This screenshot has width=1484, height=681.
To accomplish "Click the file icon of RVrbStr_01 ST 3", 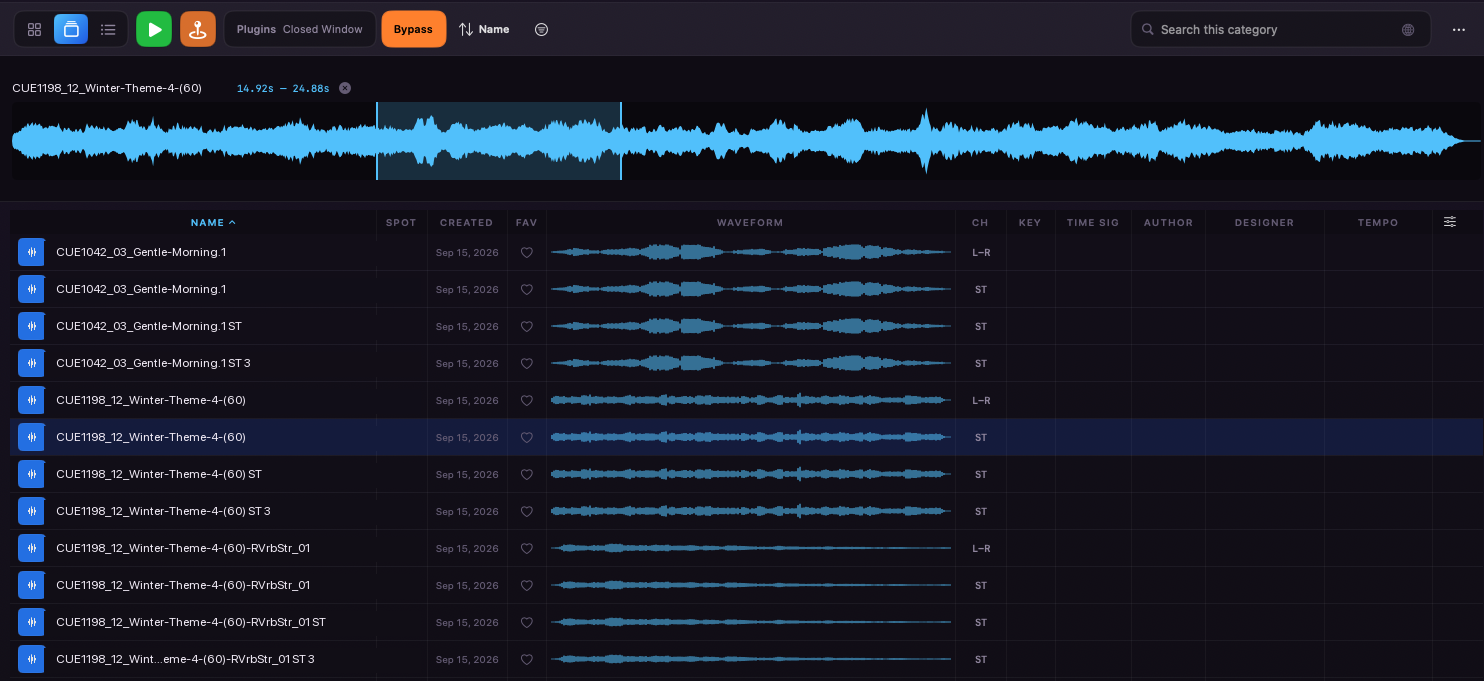I will click(x=31, y=659).
